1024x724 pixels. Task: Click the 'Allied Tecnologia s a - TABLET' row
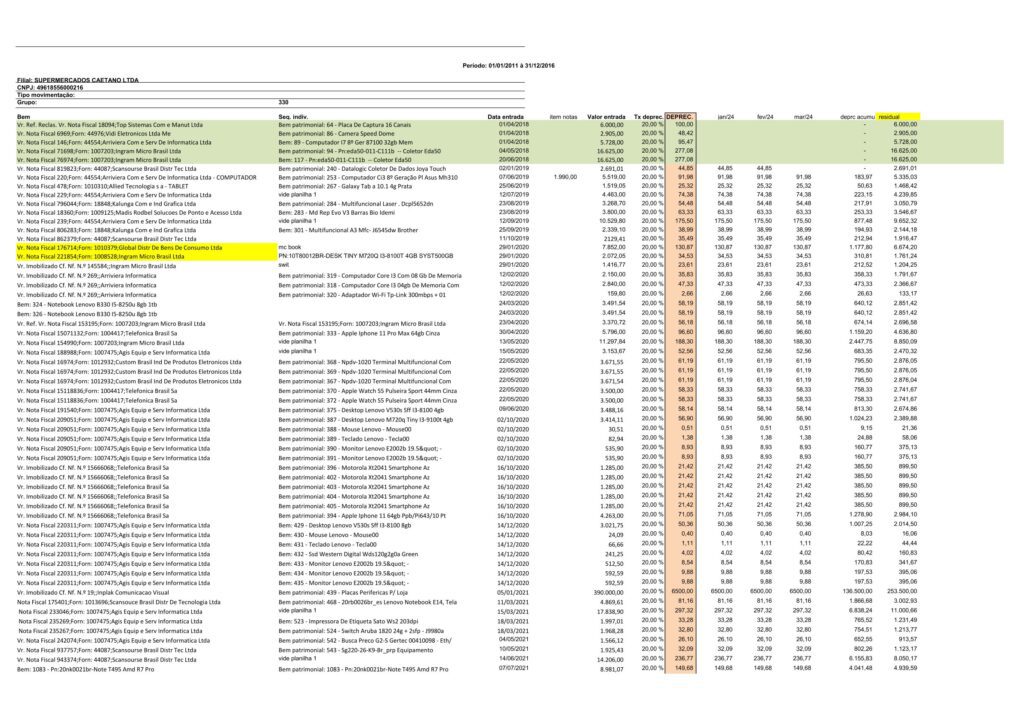[103, 186]
